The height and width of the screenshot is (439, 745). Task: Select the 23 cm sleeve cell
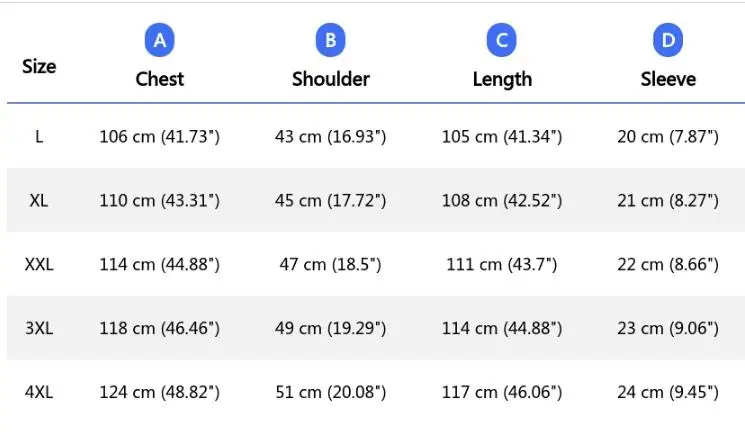pyautogui.click(x=668, y=329)
